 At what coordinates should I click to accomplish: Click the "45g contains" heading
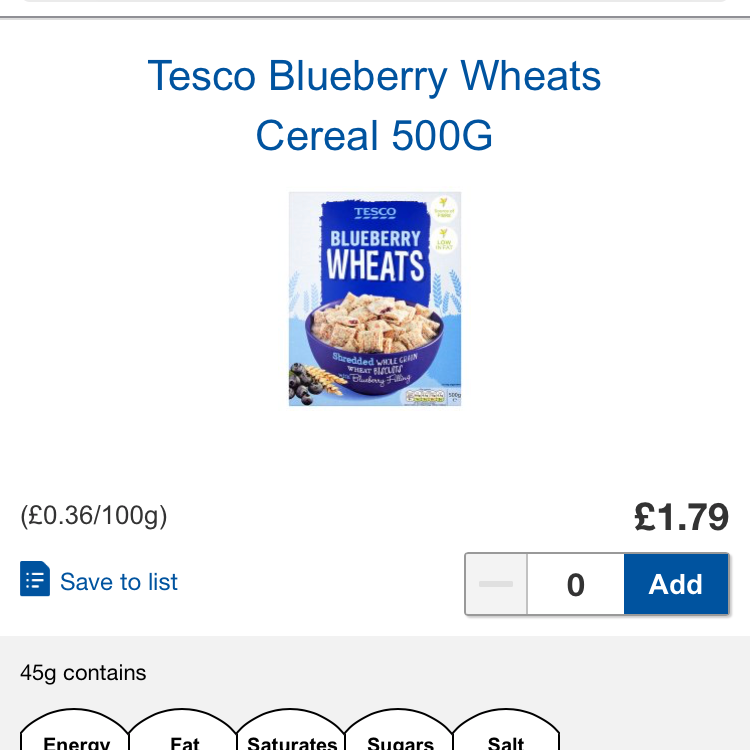pos(83,673)
